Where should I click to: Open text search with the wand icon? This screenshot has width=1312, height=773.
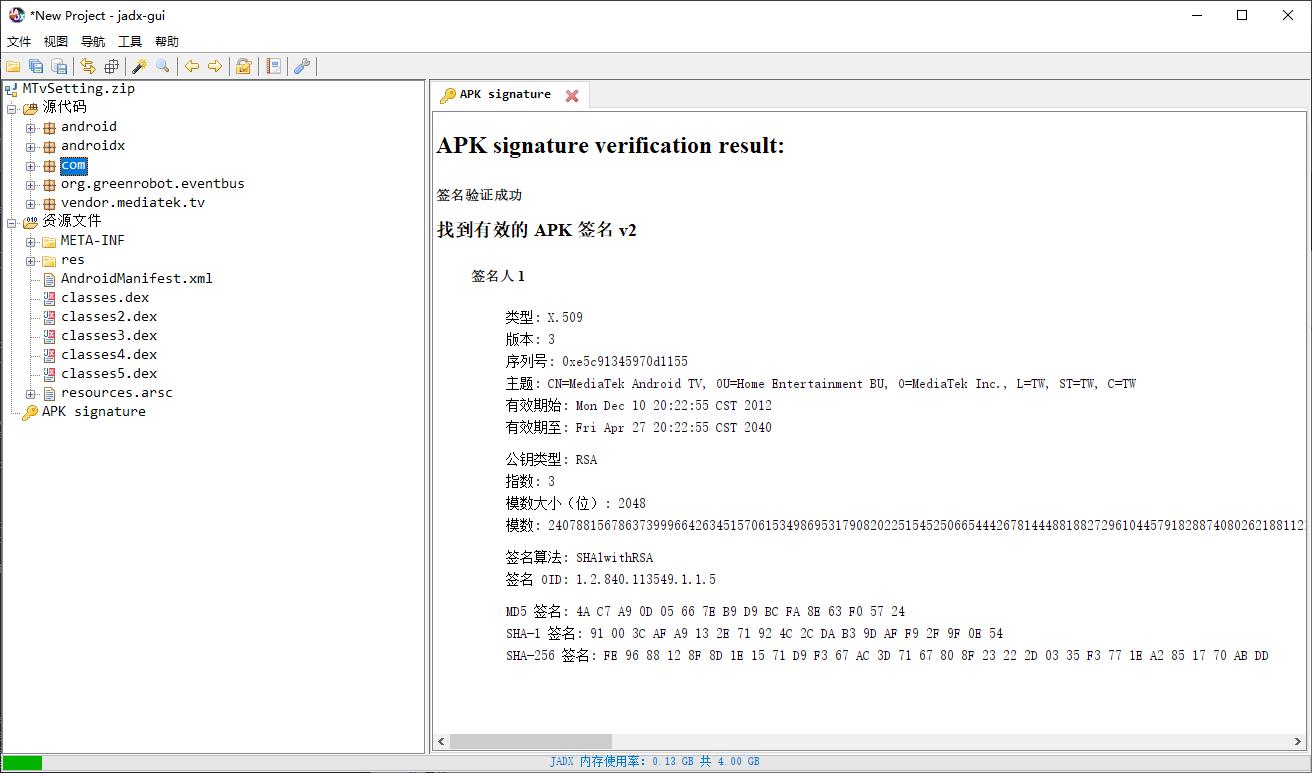point(140,66)
